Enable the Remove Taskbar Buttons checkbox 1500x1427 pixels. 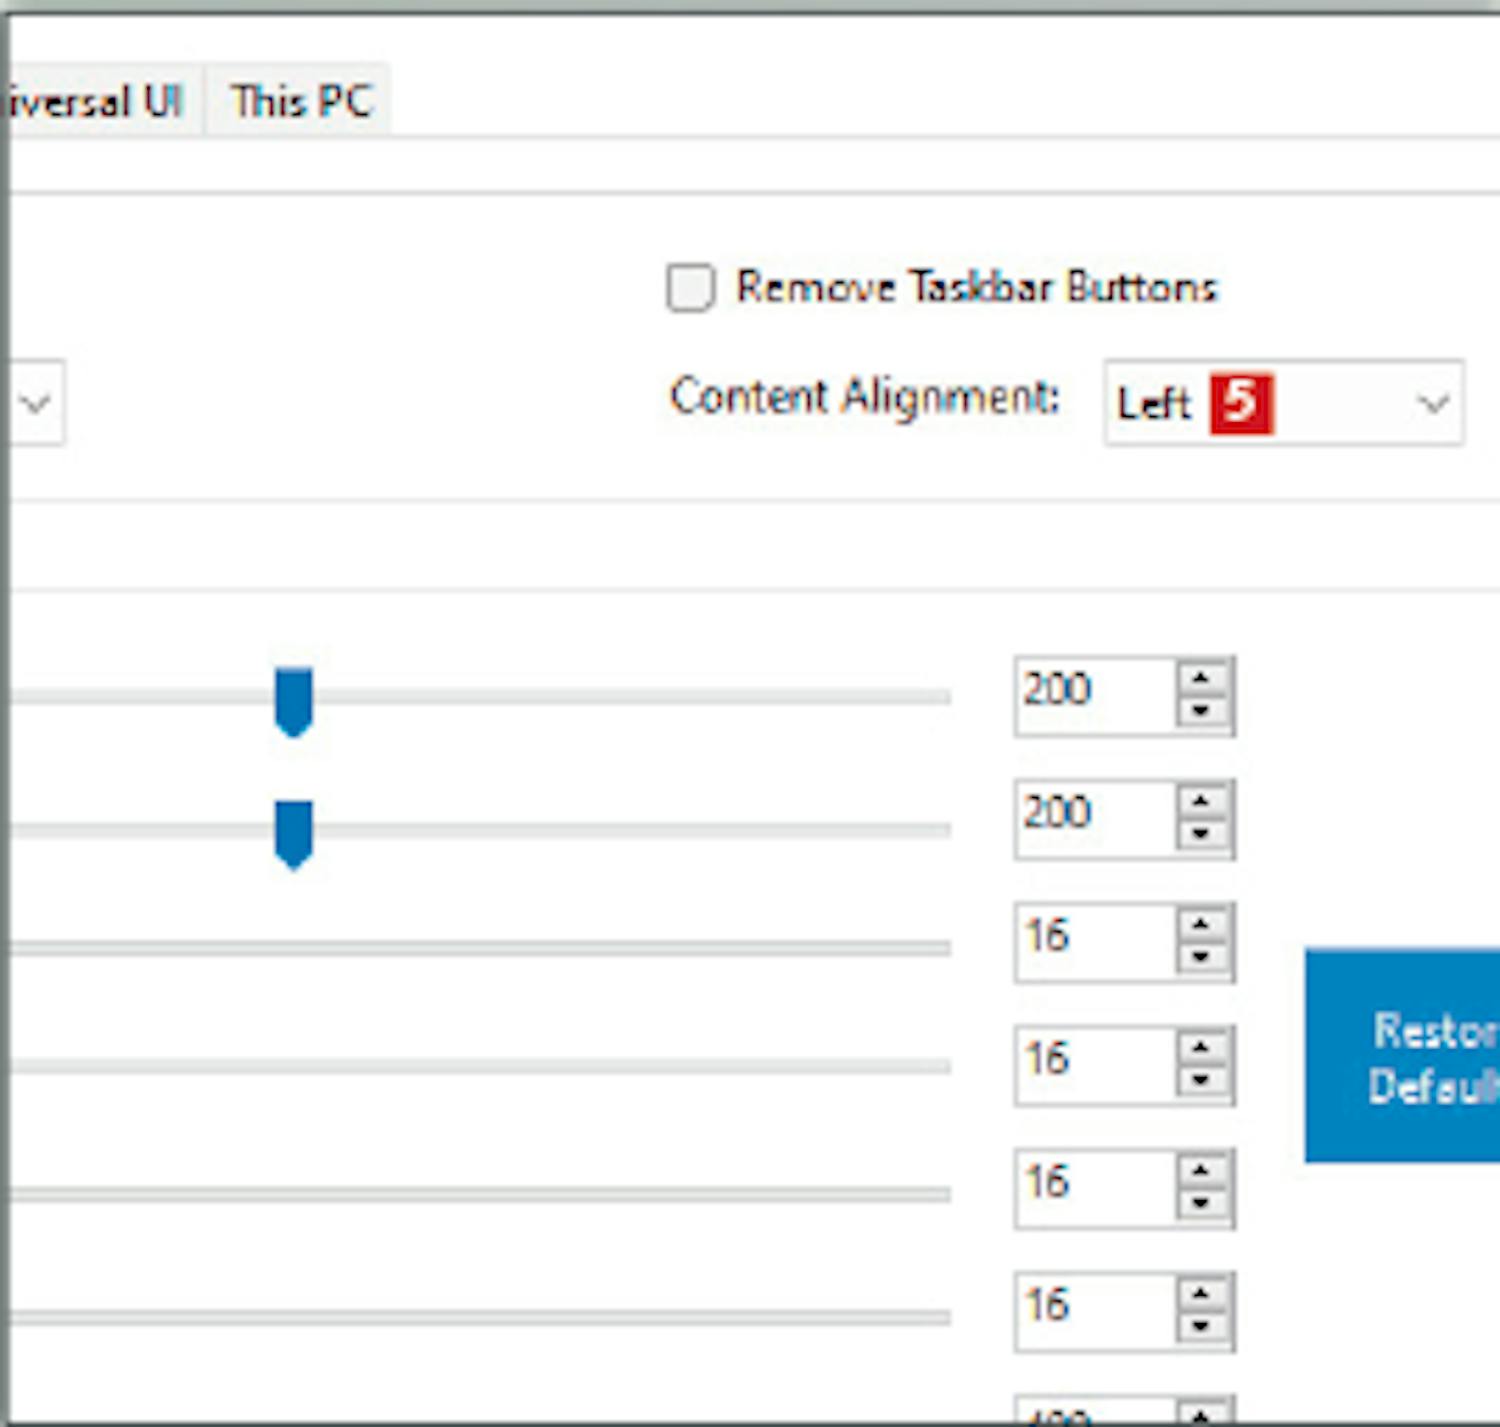(x=690, y=288)
